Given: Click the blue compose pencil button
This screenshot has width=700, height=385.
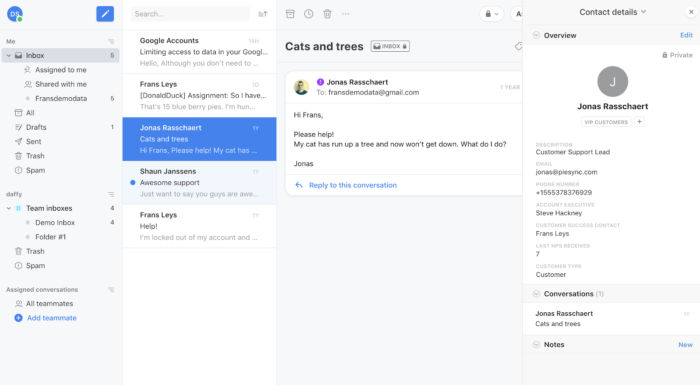Looking at the screenshot, I should click(x=105, y=14).
